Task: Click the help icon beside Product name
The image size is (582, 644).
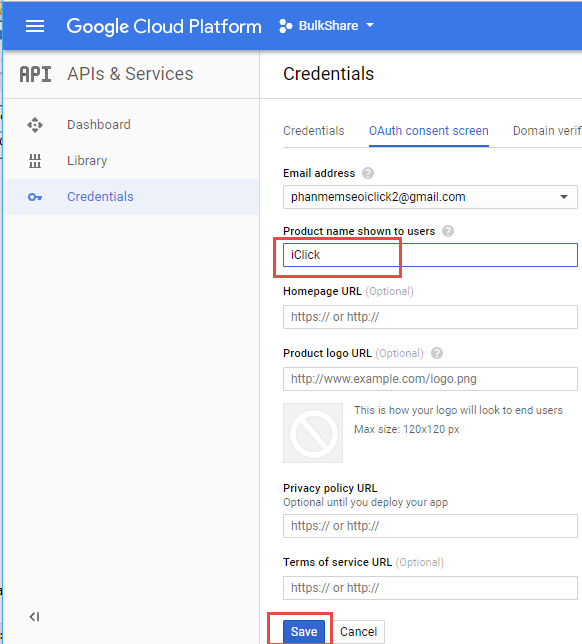Action: 448,231
